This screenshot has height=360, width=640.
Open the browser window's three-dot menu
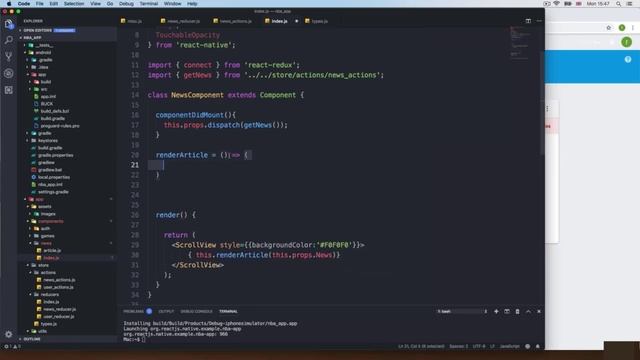pyautogui.click(x=633, y=28)
